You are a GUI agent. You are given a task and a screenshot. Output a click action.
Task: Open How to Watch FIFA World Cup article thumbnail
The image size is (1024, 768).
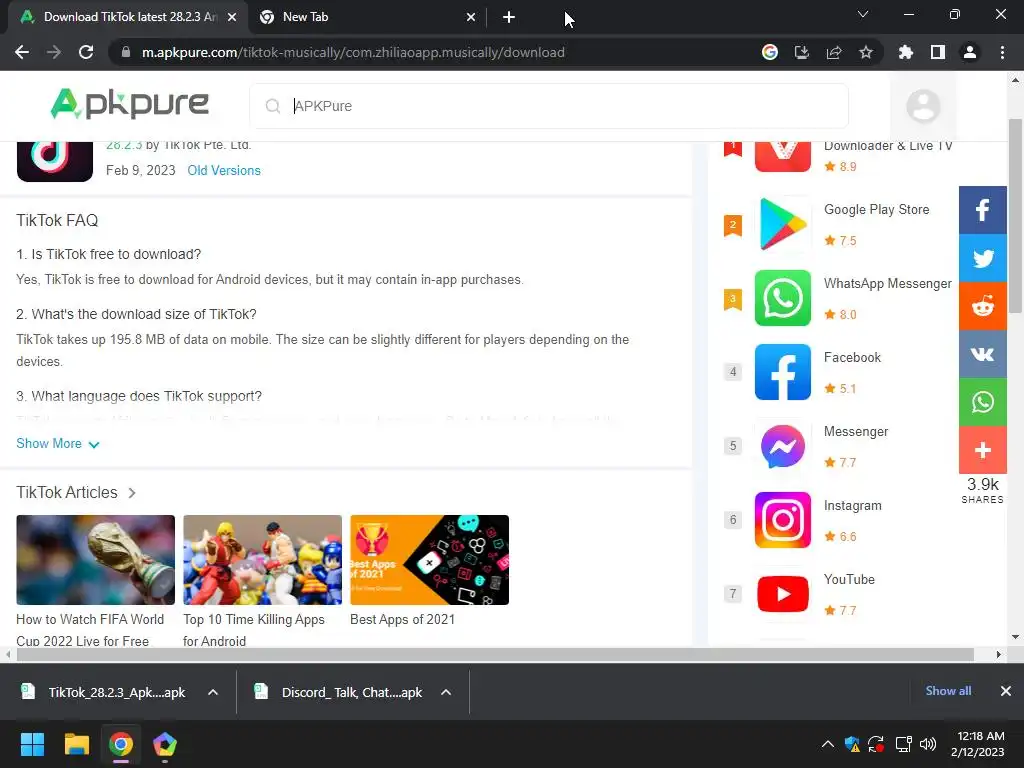tap(95, 560)
